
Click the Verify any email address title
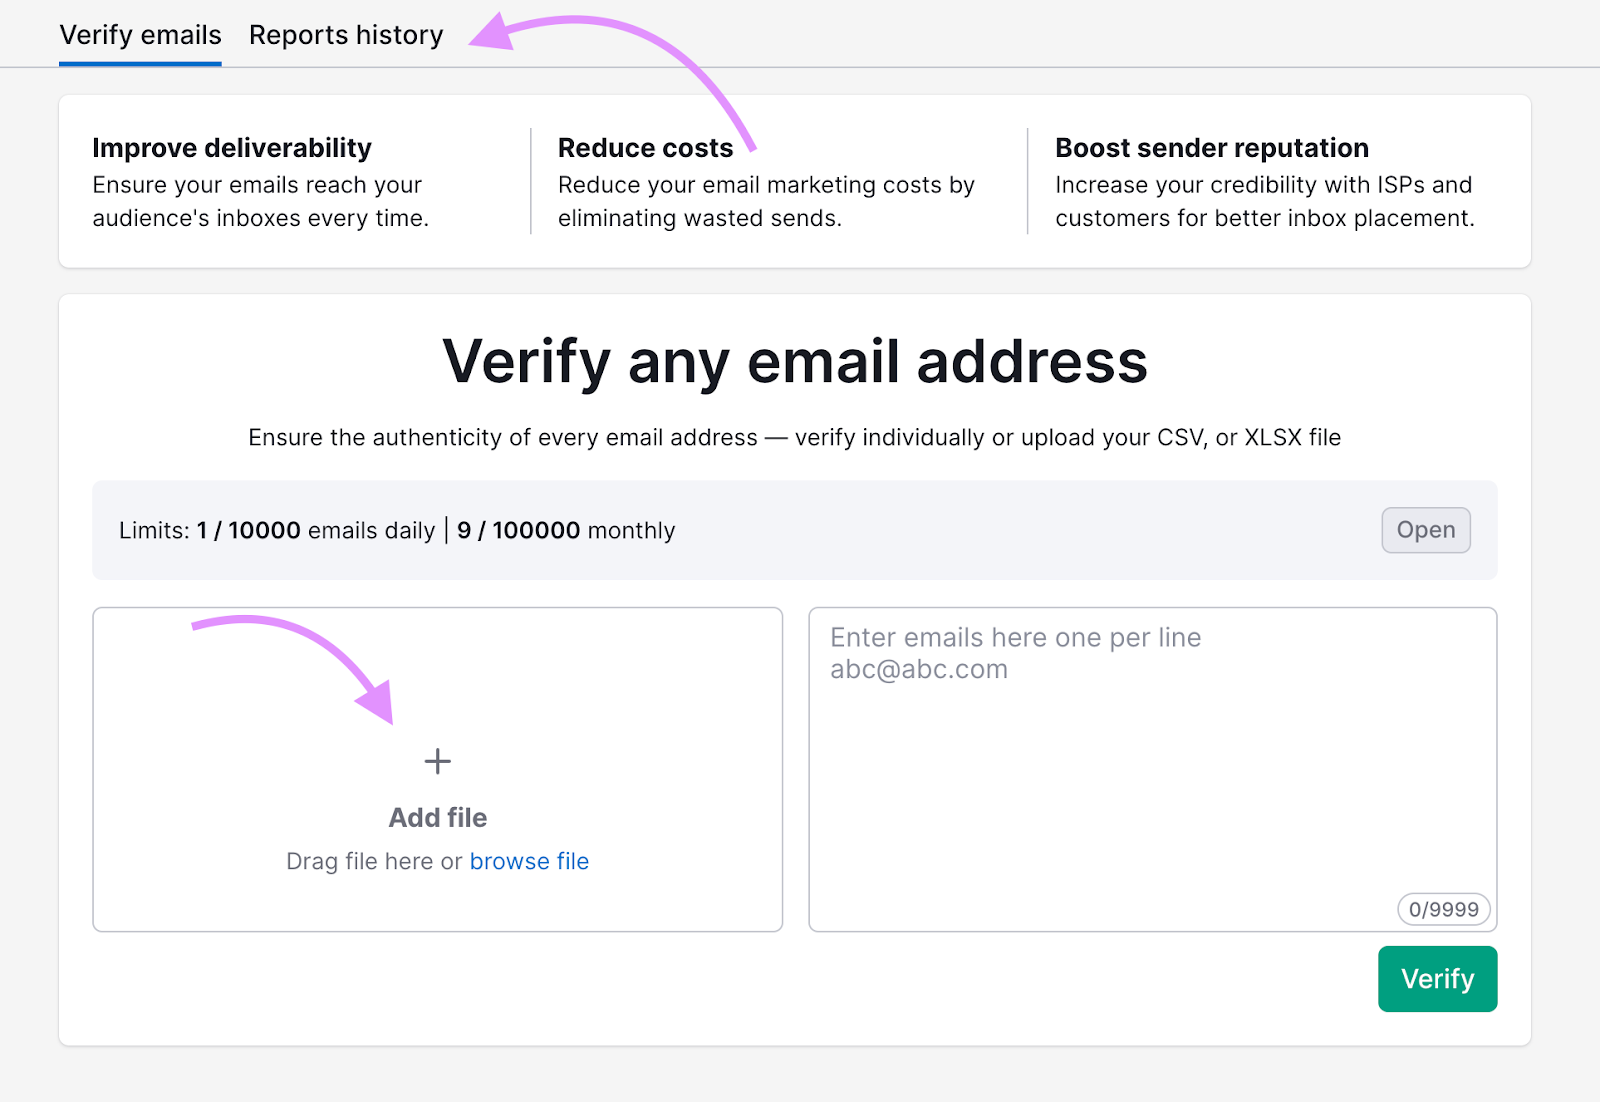click(x=795, y=361)
